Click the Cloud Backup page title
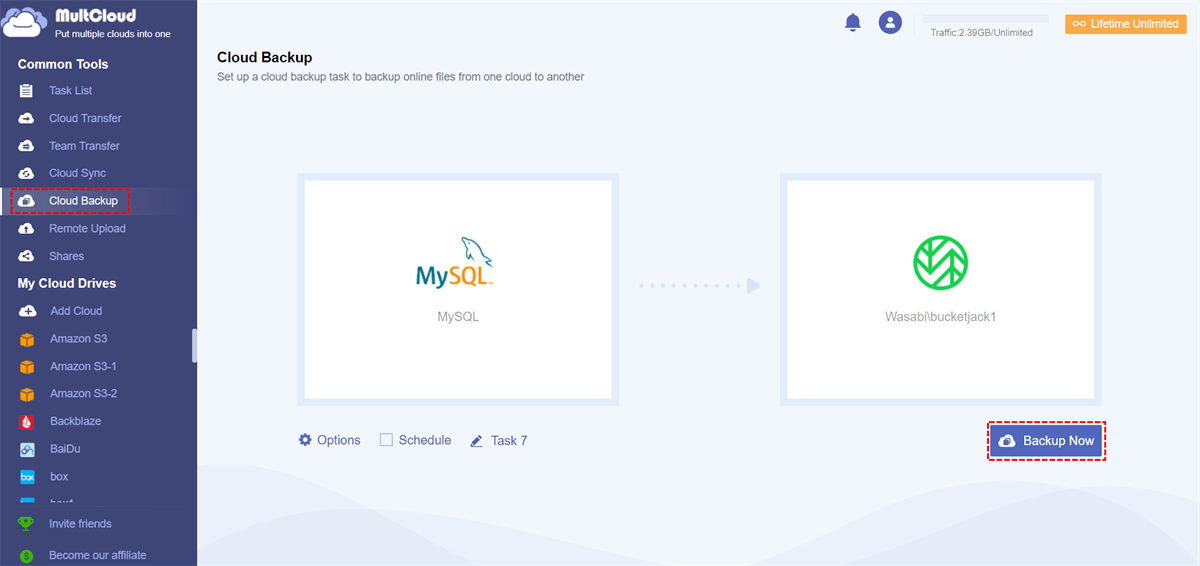Image resolution: width=1200 pixels, height=566 pixels. point(264,58)
